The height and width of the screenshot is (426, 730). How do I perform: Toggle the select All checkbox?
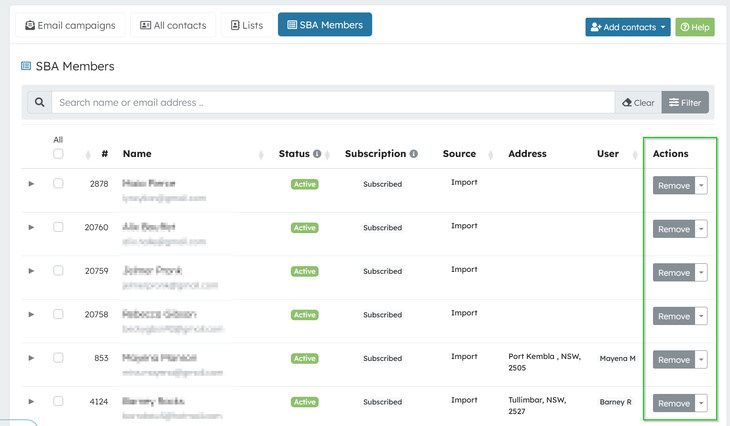pyautogui.click(x=58, y=154)
